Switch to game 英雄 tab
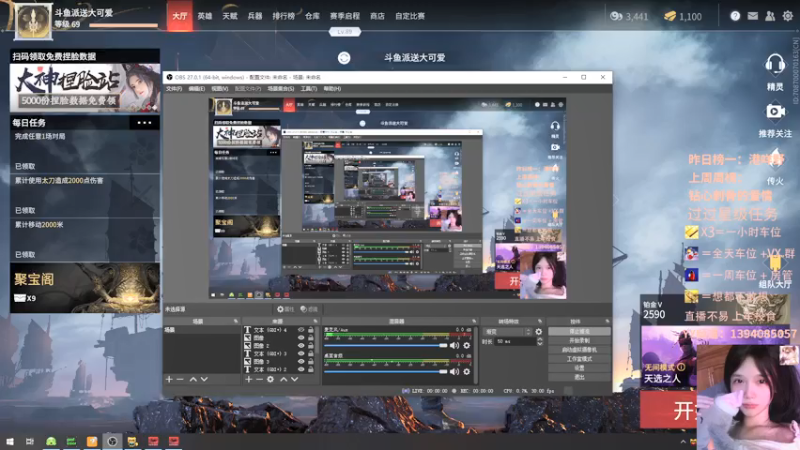 point(205,16)
